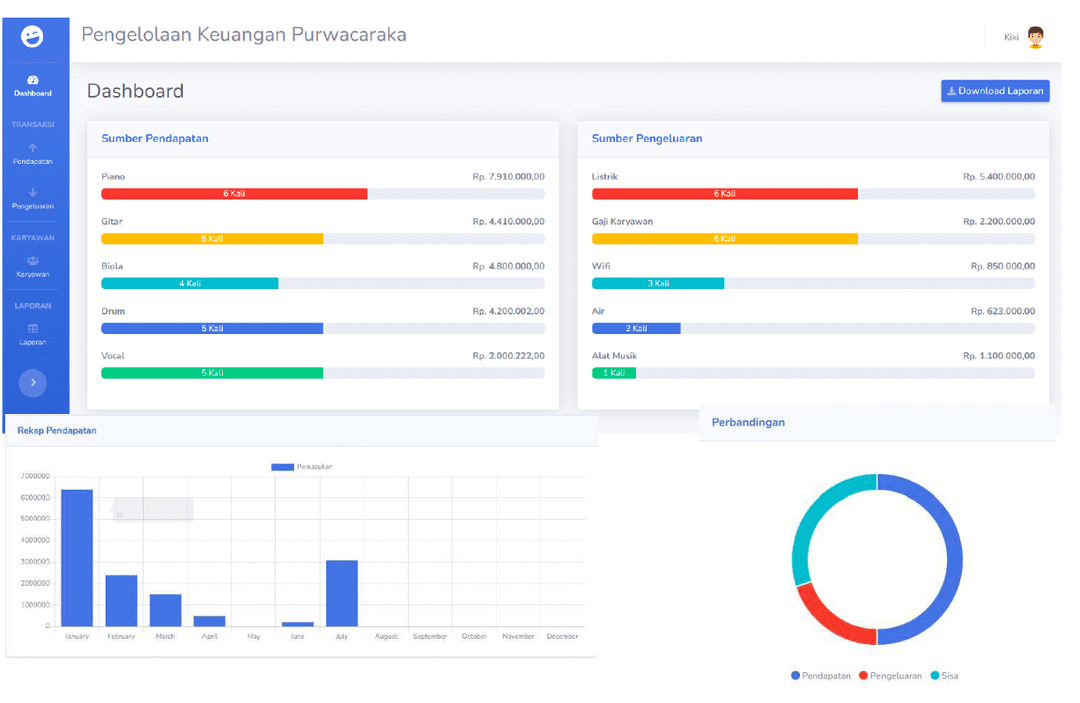Click the yellow Gaji Karyawan progress bar

tap(724, 239)
